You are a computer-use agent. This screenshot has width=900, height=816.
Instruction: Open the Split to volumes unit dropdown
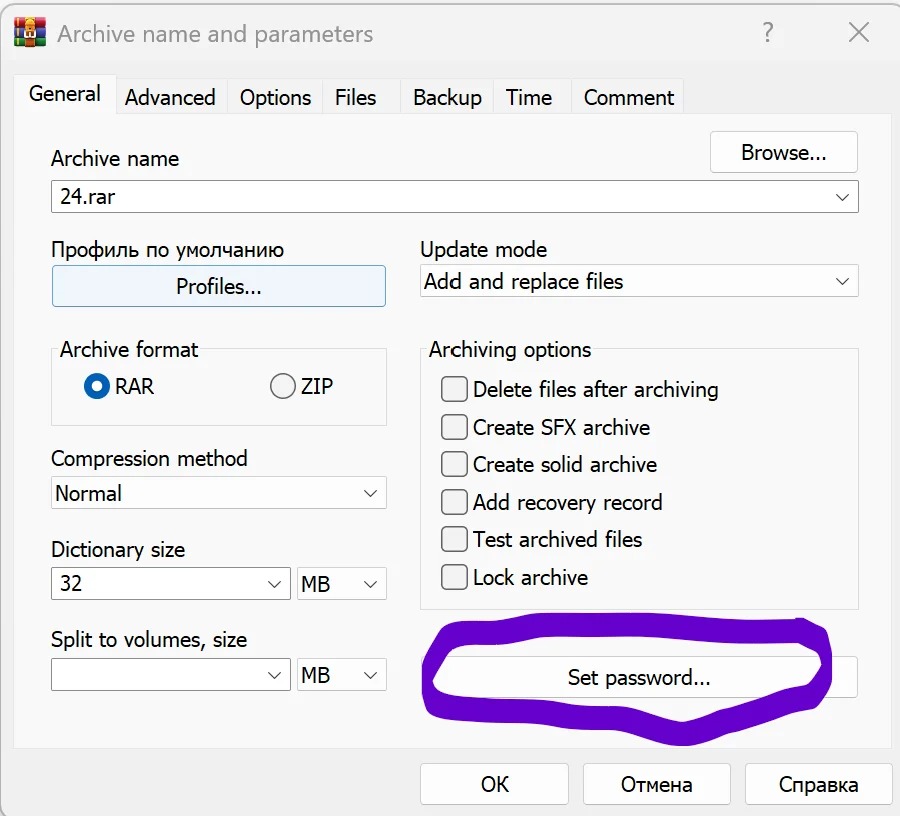(x=342, y=675)
